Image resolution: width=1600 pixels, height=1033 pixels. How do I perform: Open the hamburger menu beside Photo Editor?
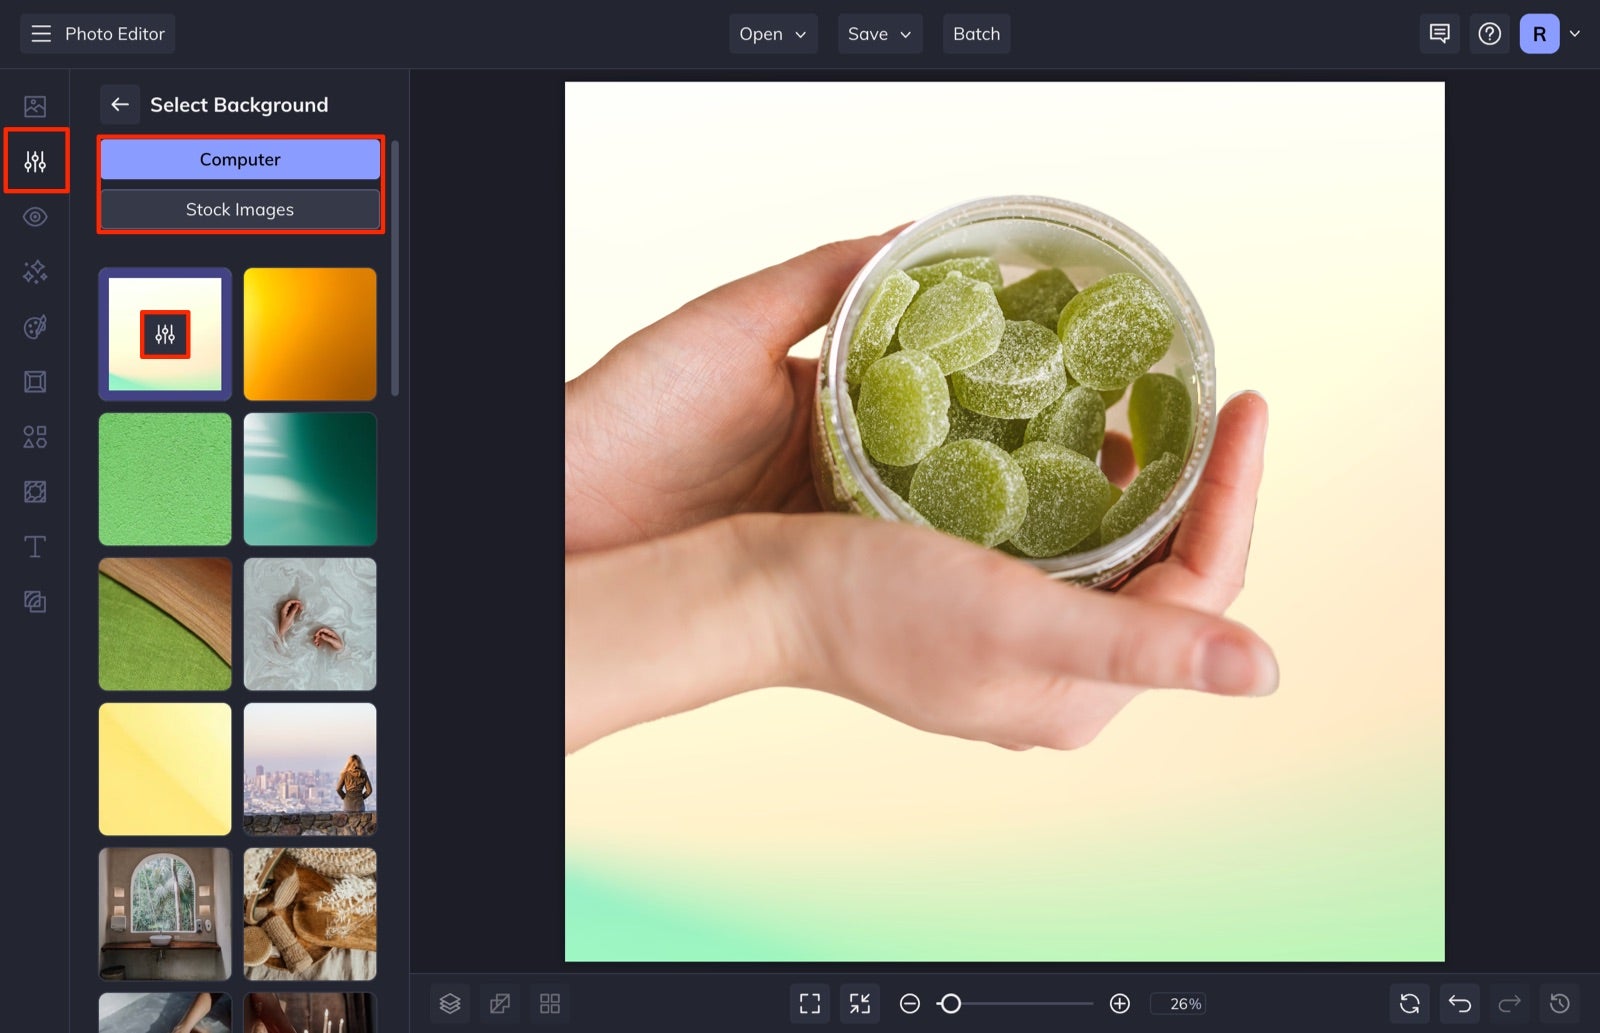click(x=40, y=33)
